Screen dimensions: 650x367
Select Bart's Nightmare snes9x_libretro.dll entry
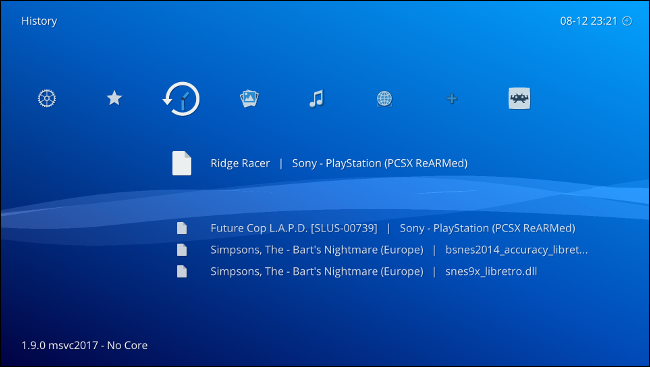coord(357,271)
